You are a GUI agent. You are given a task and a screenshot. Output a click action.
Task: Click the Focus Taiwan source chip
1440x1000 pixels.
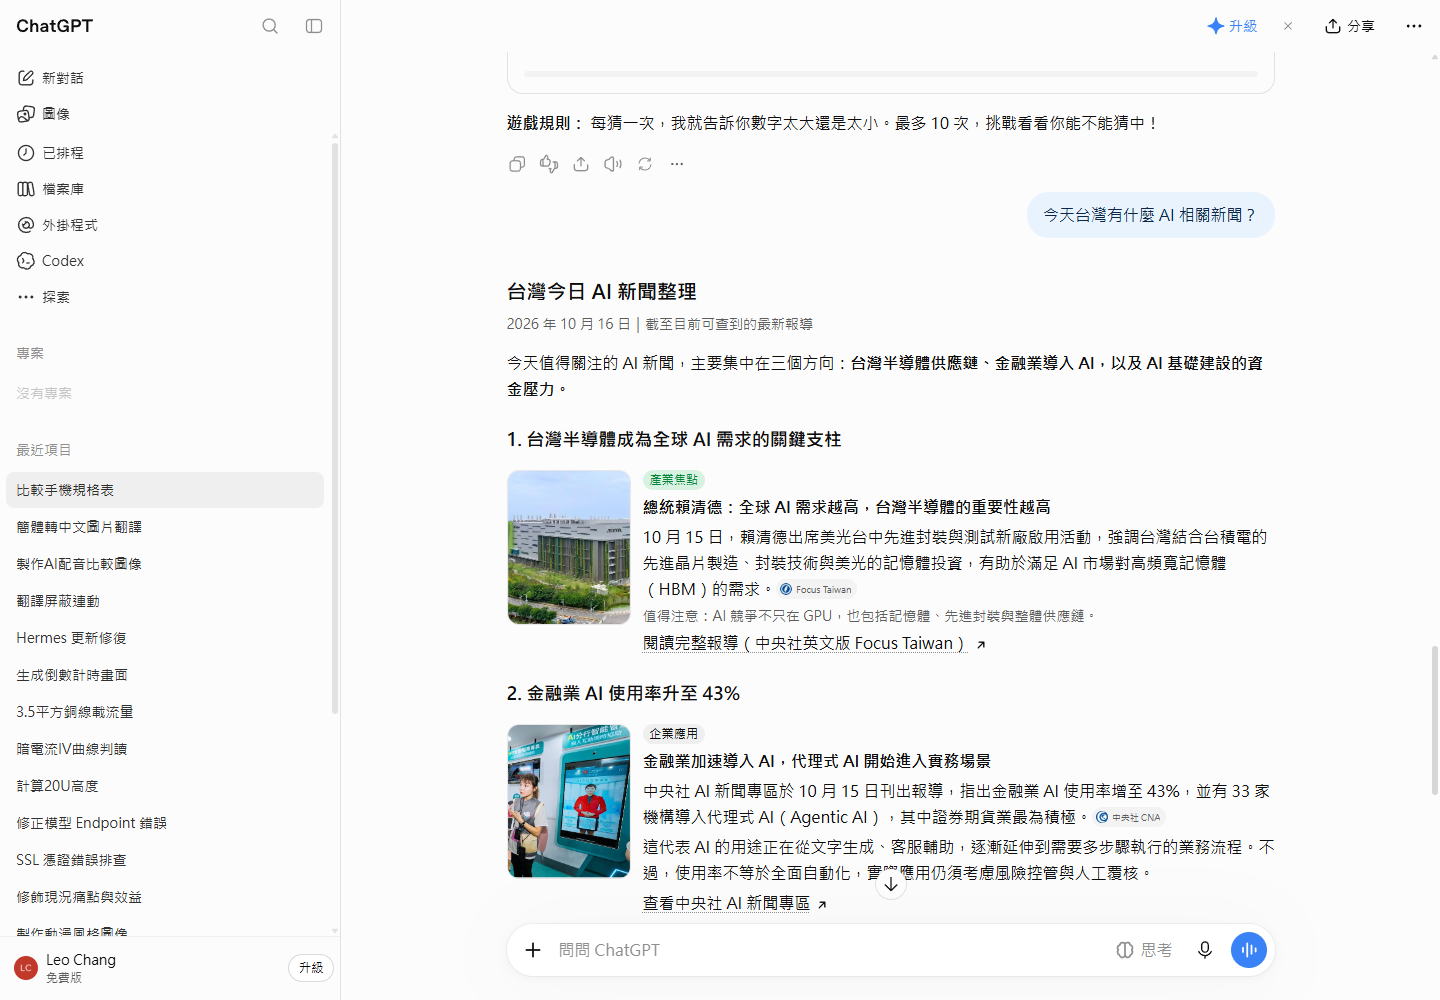coord(816,590)
